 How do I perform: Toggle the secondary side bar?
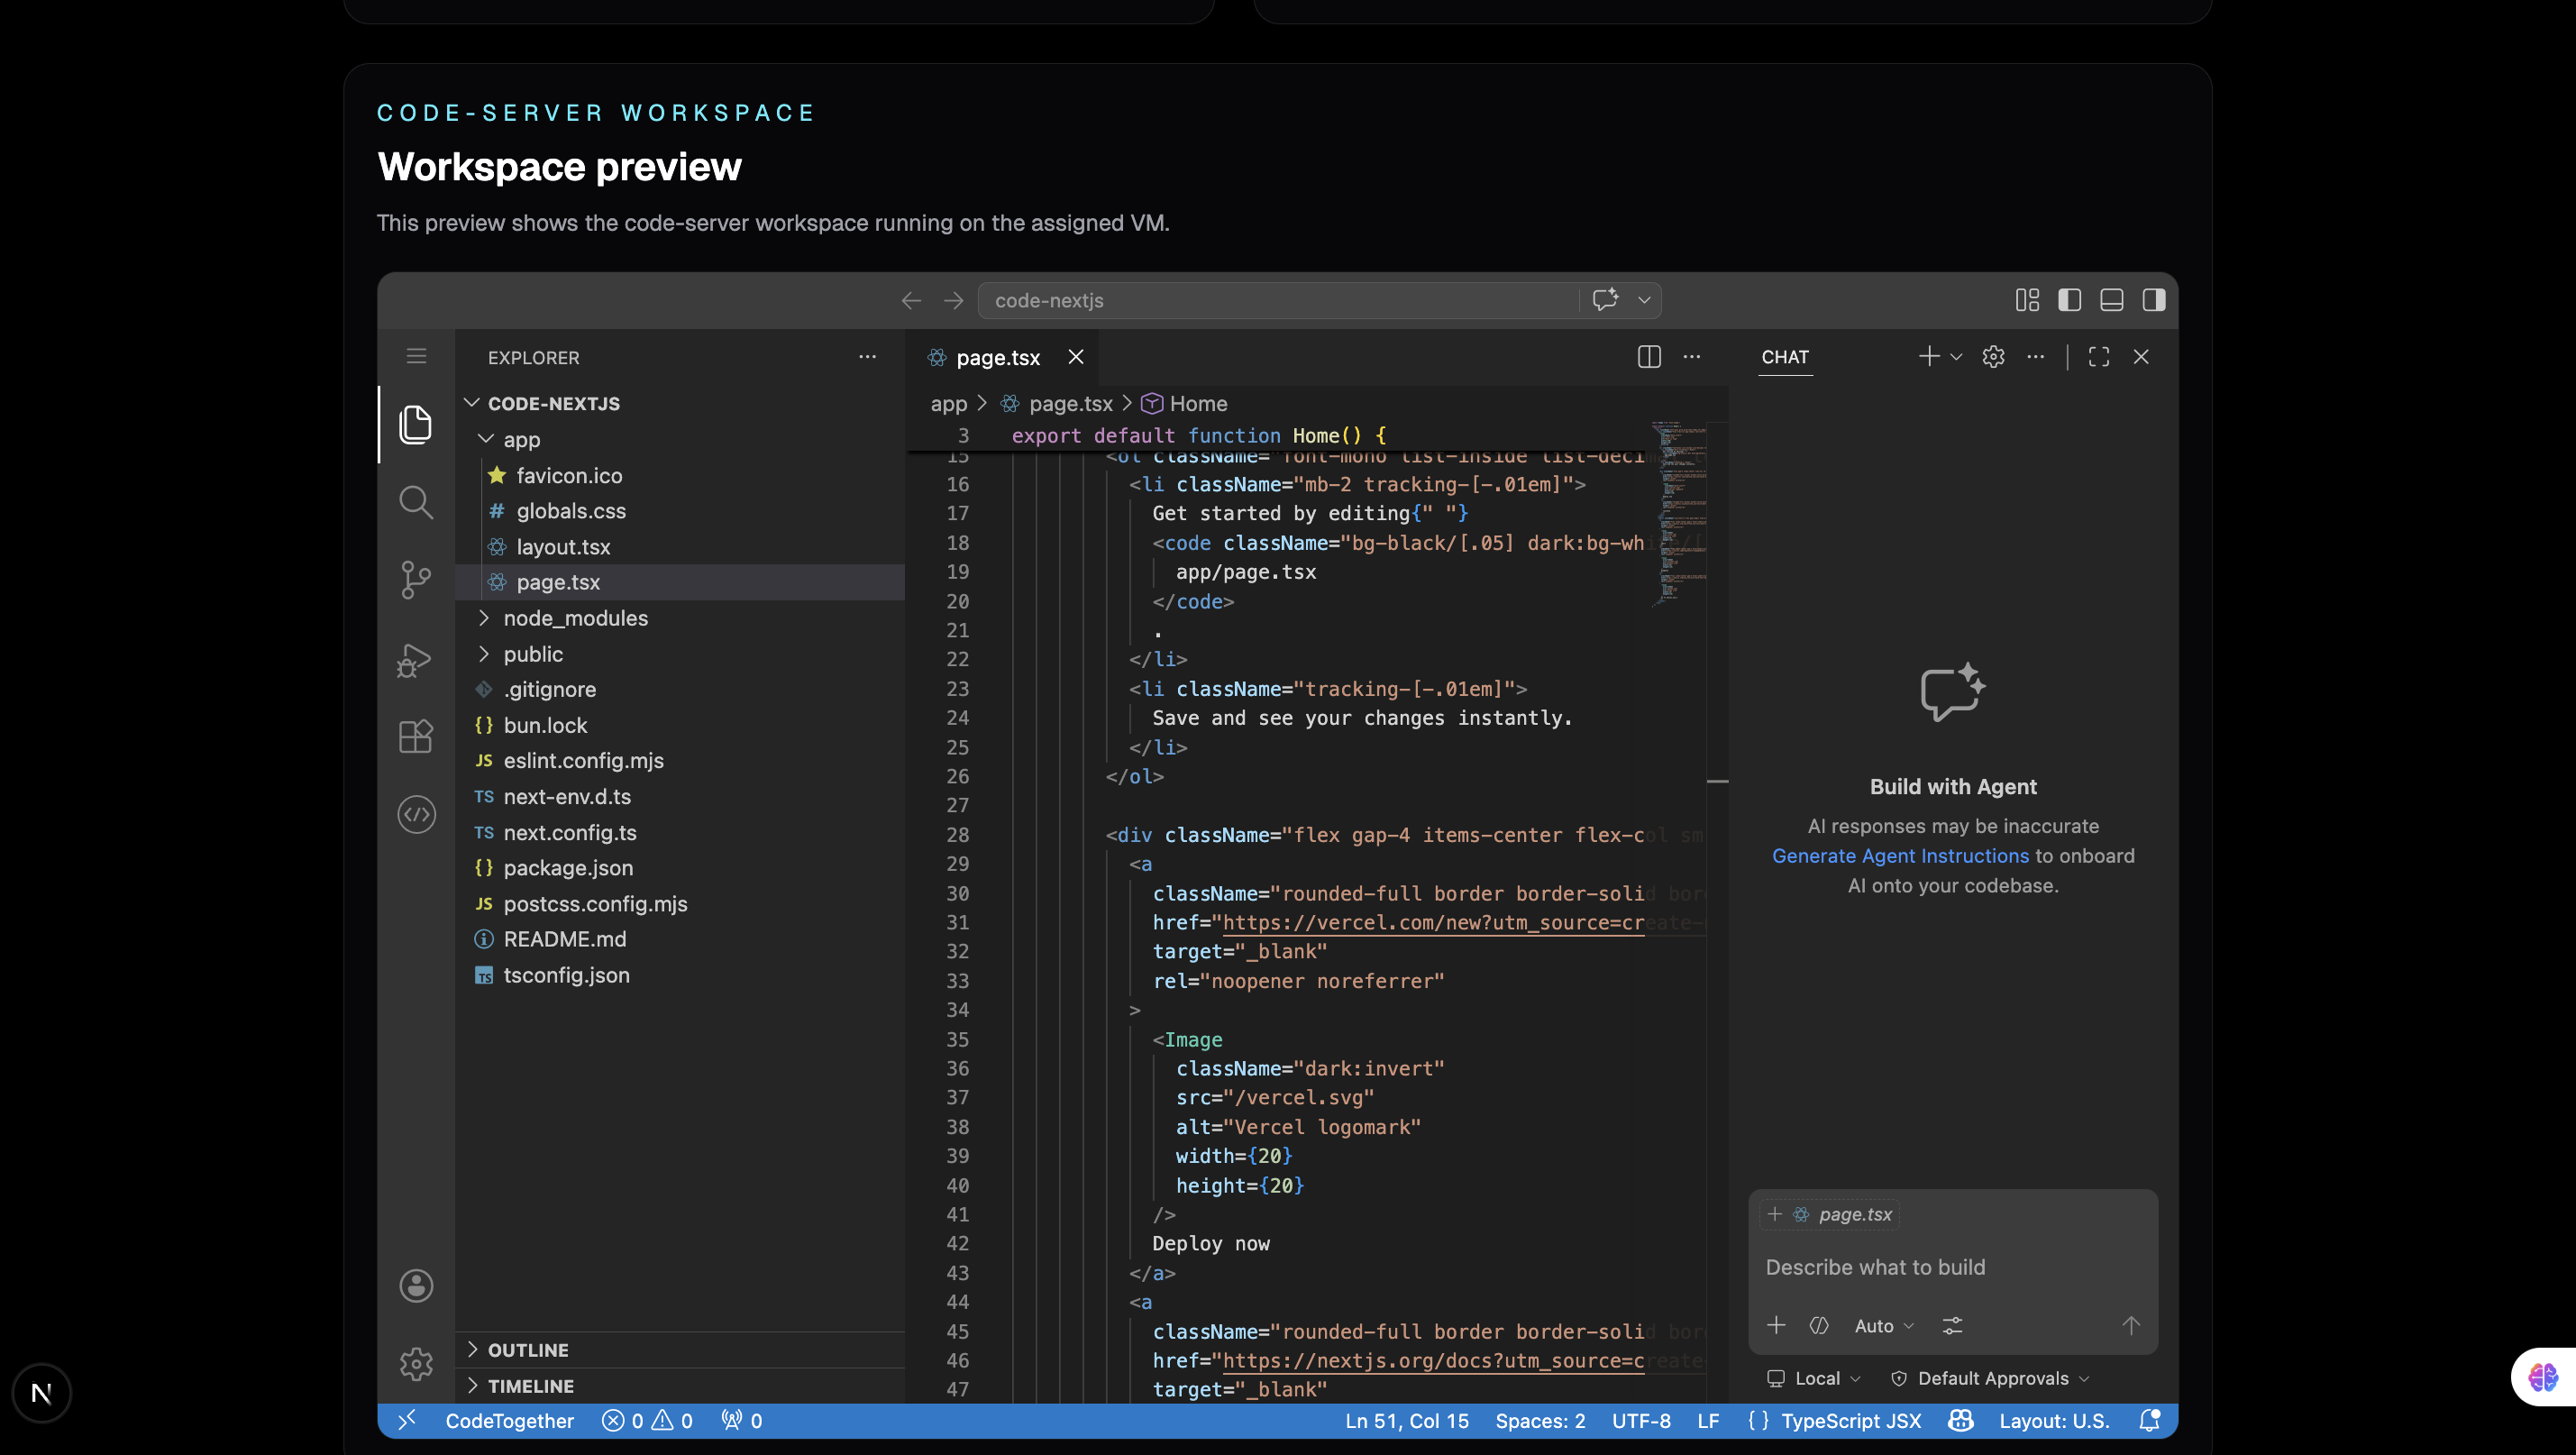(2153, 300)
